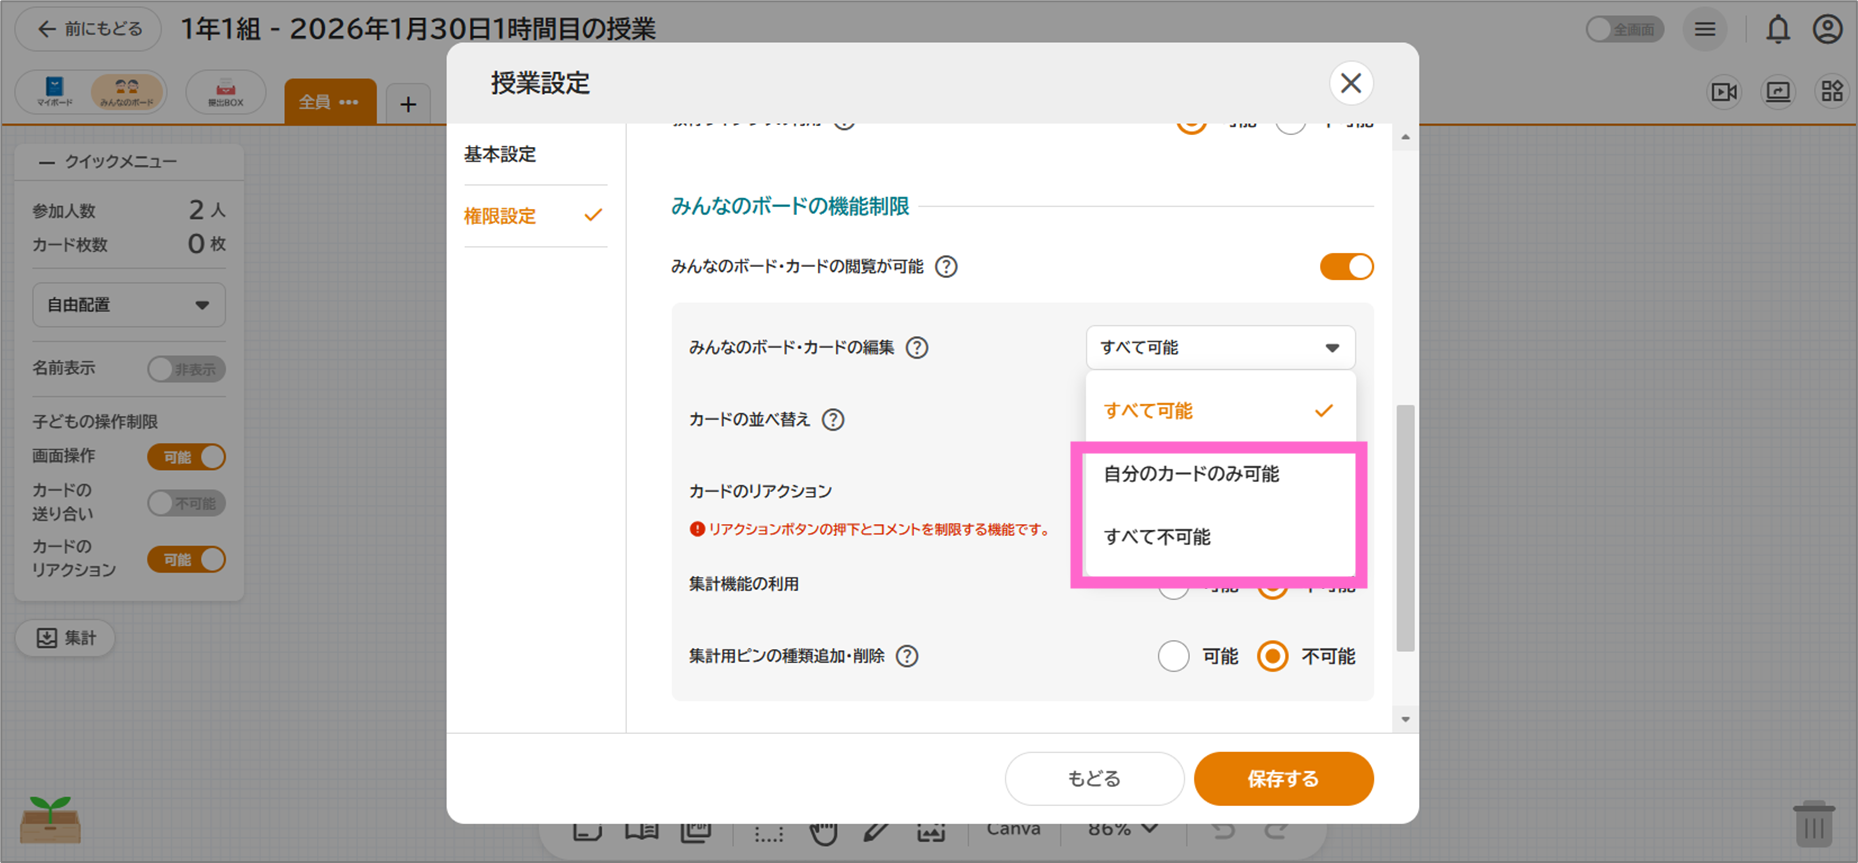1858x863 pixels.
Task: Click the 保存する button
Action: 1283,779
